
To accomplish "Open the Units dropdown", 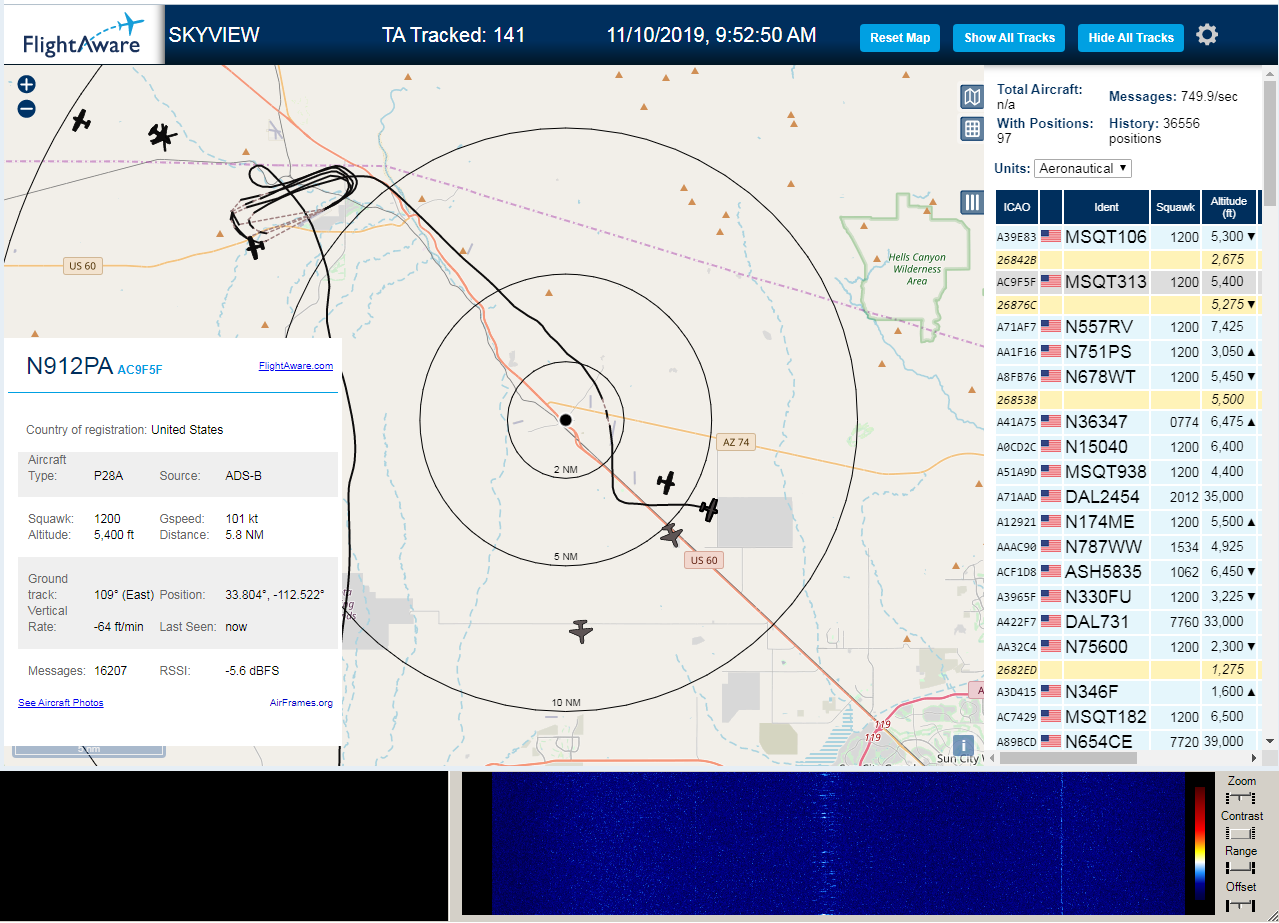I will coord(1083,168).
